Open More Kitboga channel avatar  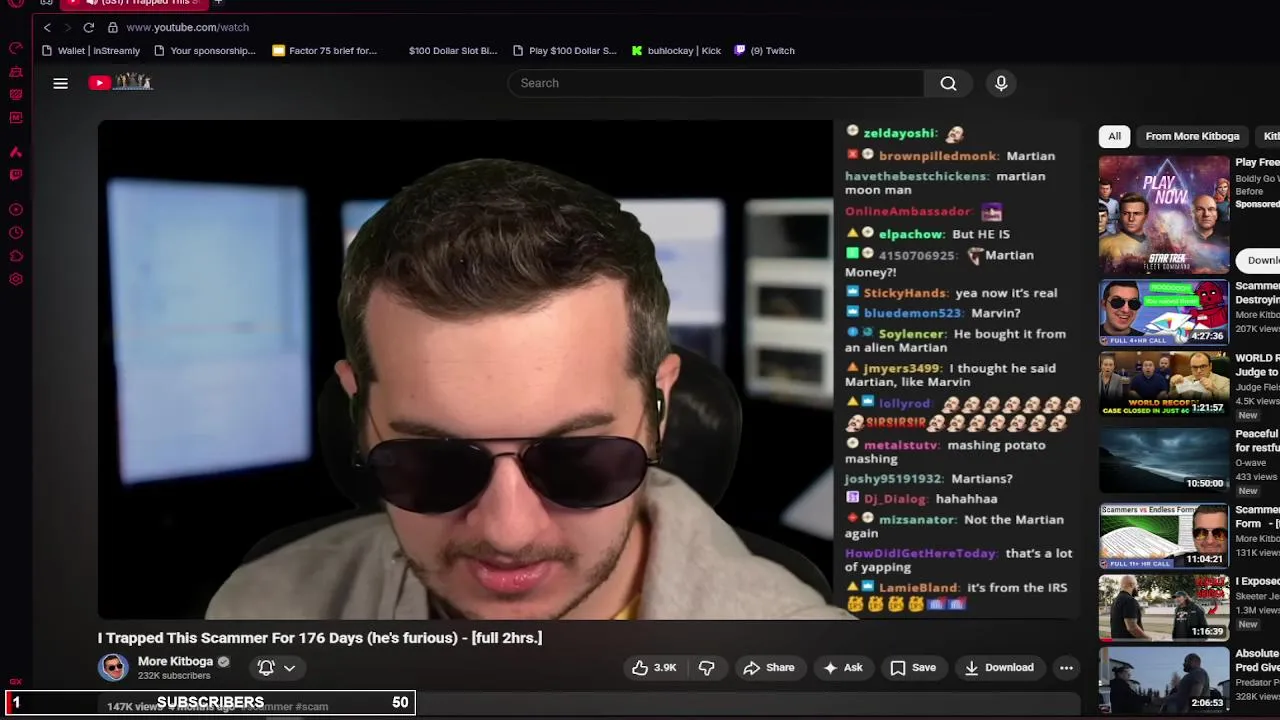coord(113,667)
